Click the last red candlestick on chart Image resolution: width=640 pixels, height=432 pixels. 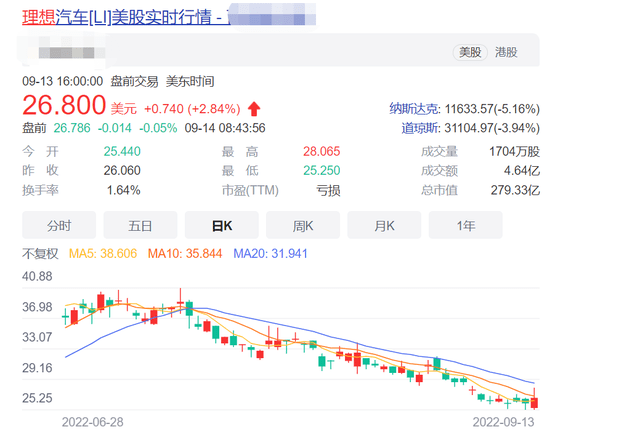534,402
